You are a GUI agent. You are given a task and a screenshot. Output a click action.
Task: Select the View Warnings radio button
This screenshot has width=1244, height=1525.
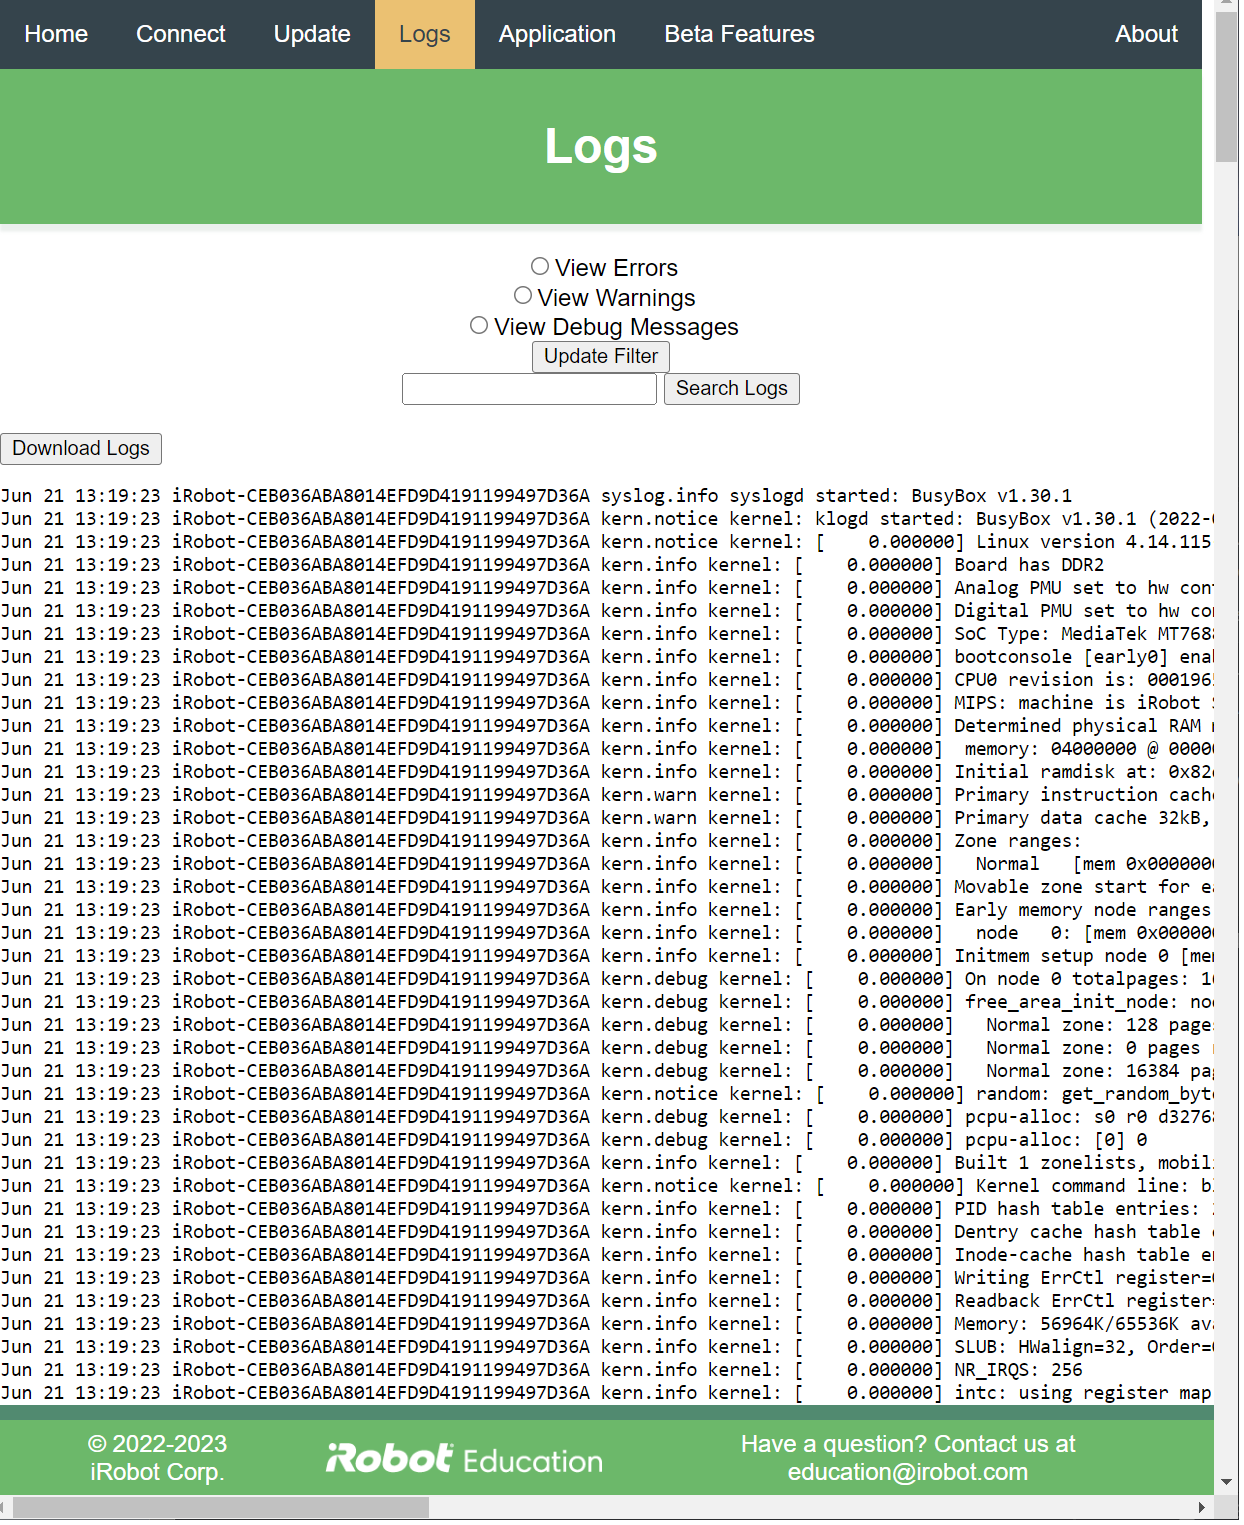(x=523, y=295)
